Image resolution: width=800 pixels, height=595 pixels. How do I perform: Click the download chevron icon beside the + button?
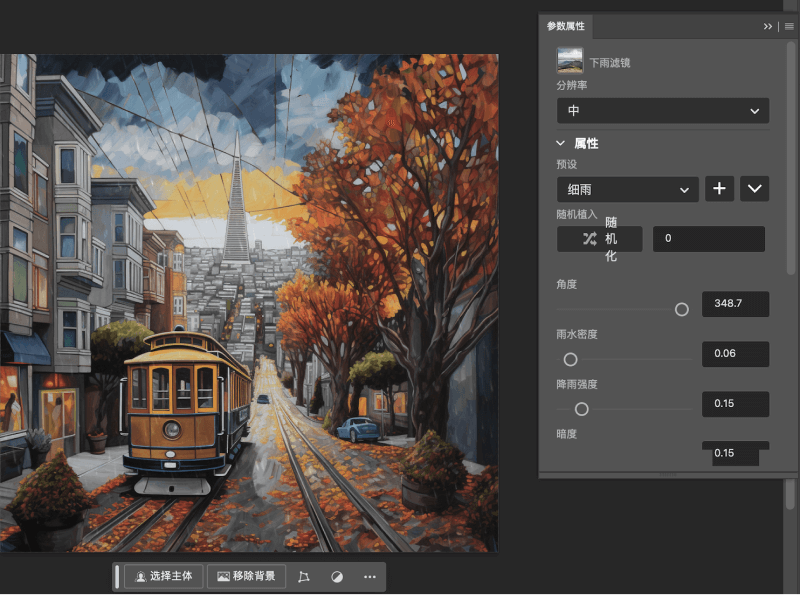coord(754,188)
